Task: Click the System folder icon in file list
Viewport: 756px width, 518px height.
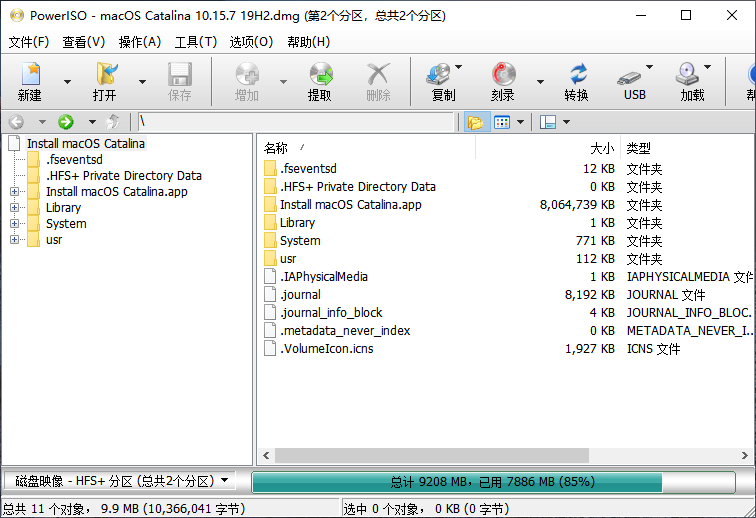Action: pos(270,240)
